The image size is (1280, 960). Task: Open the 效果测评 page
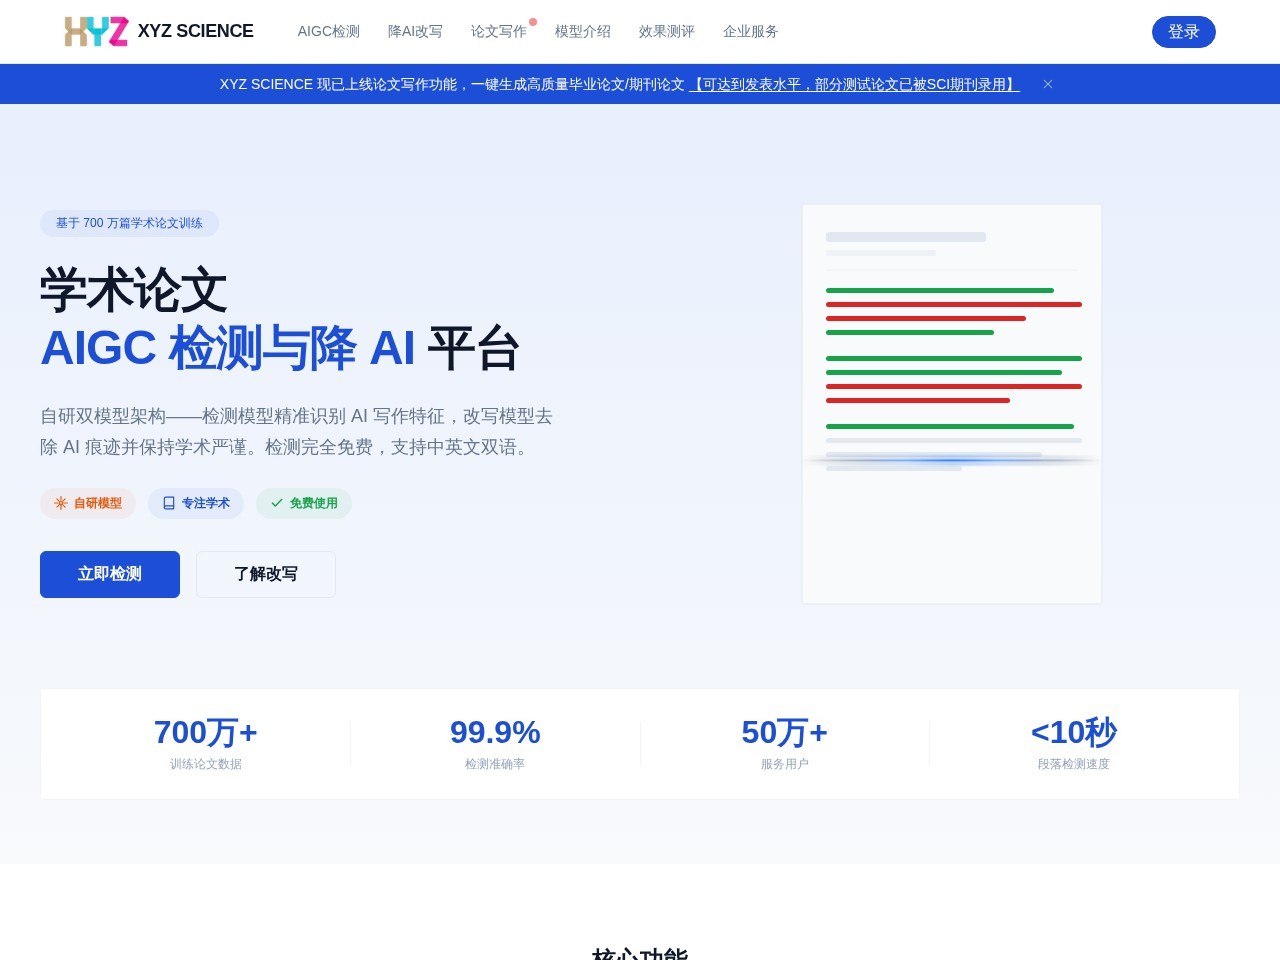[667, 32]
